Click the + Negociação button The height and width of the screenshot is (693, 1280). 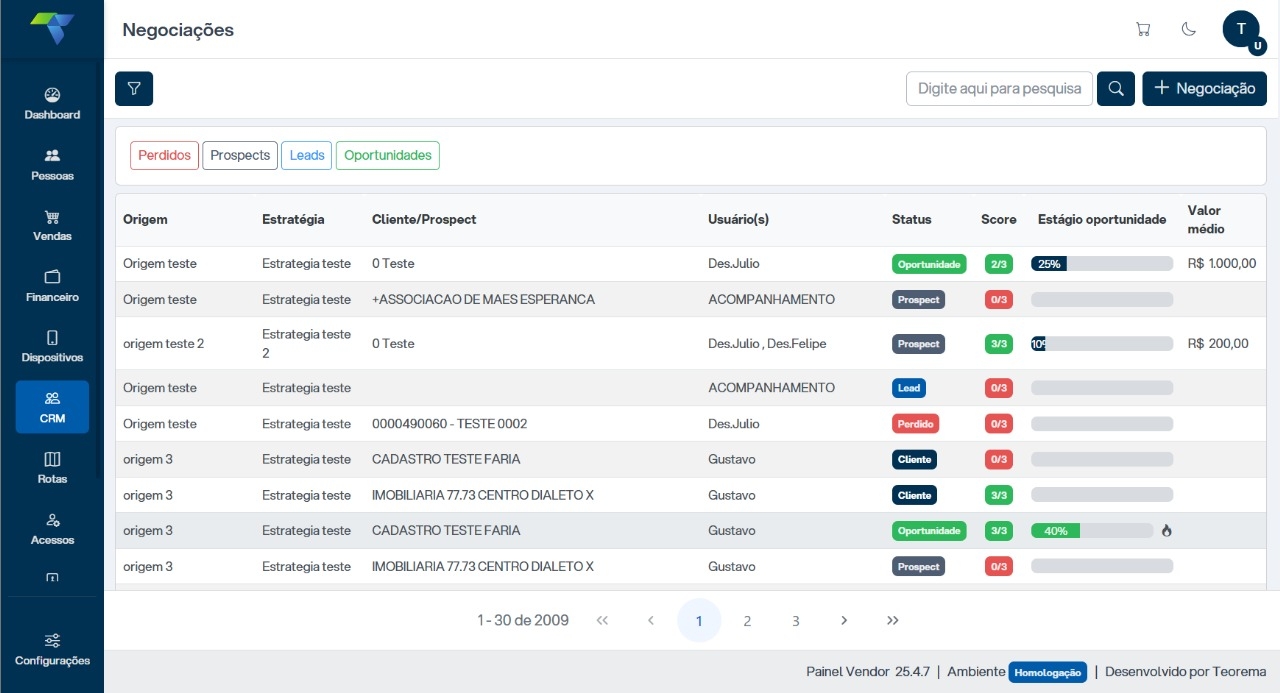(x=1204, y=88)
